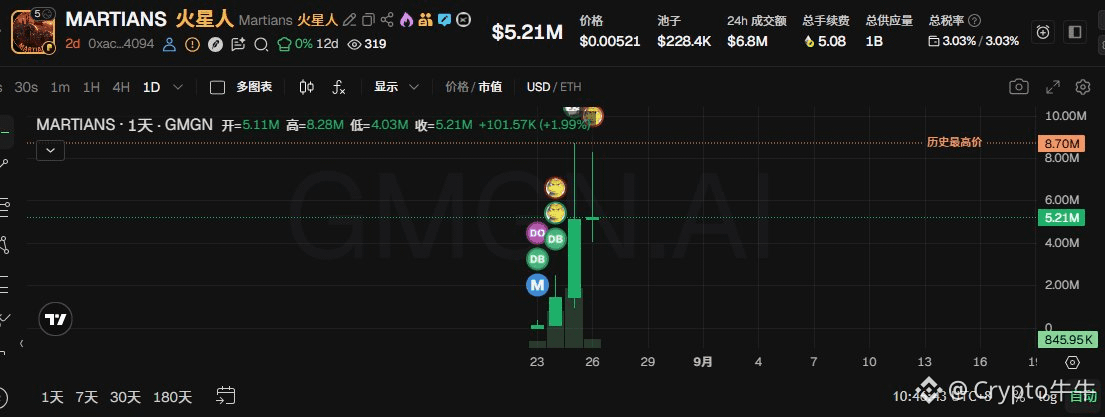Set range to 30天

click(x=125, y=397)
